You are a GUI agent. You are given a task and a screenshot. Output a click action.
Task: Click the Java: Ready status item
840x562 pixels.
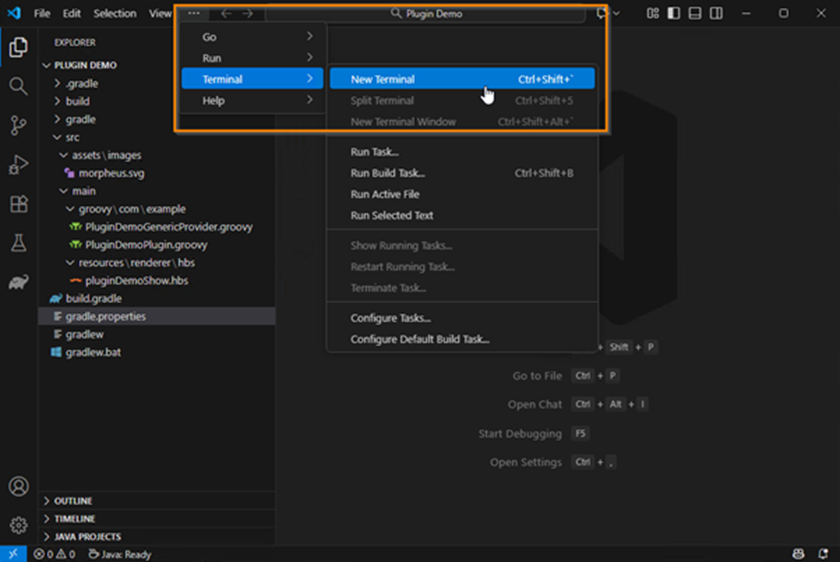[119, 554]
